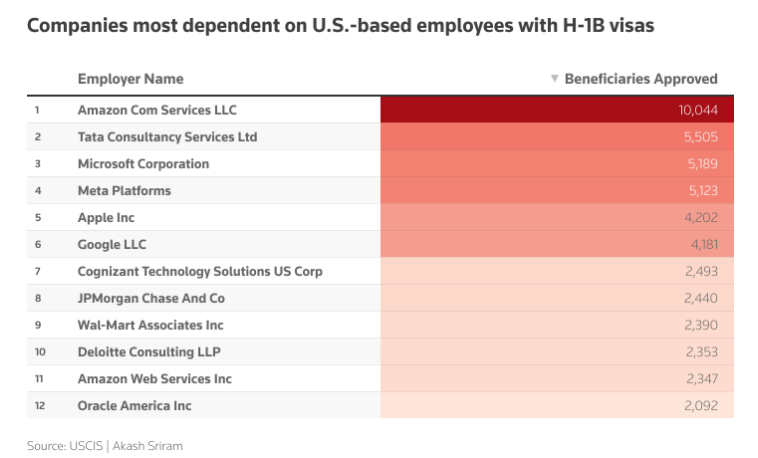Select the Amazon Com Services LLC row
758x458 pixels.
point(157,110)
